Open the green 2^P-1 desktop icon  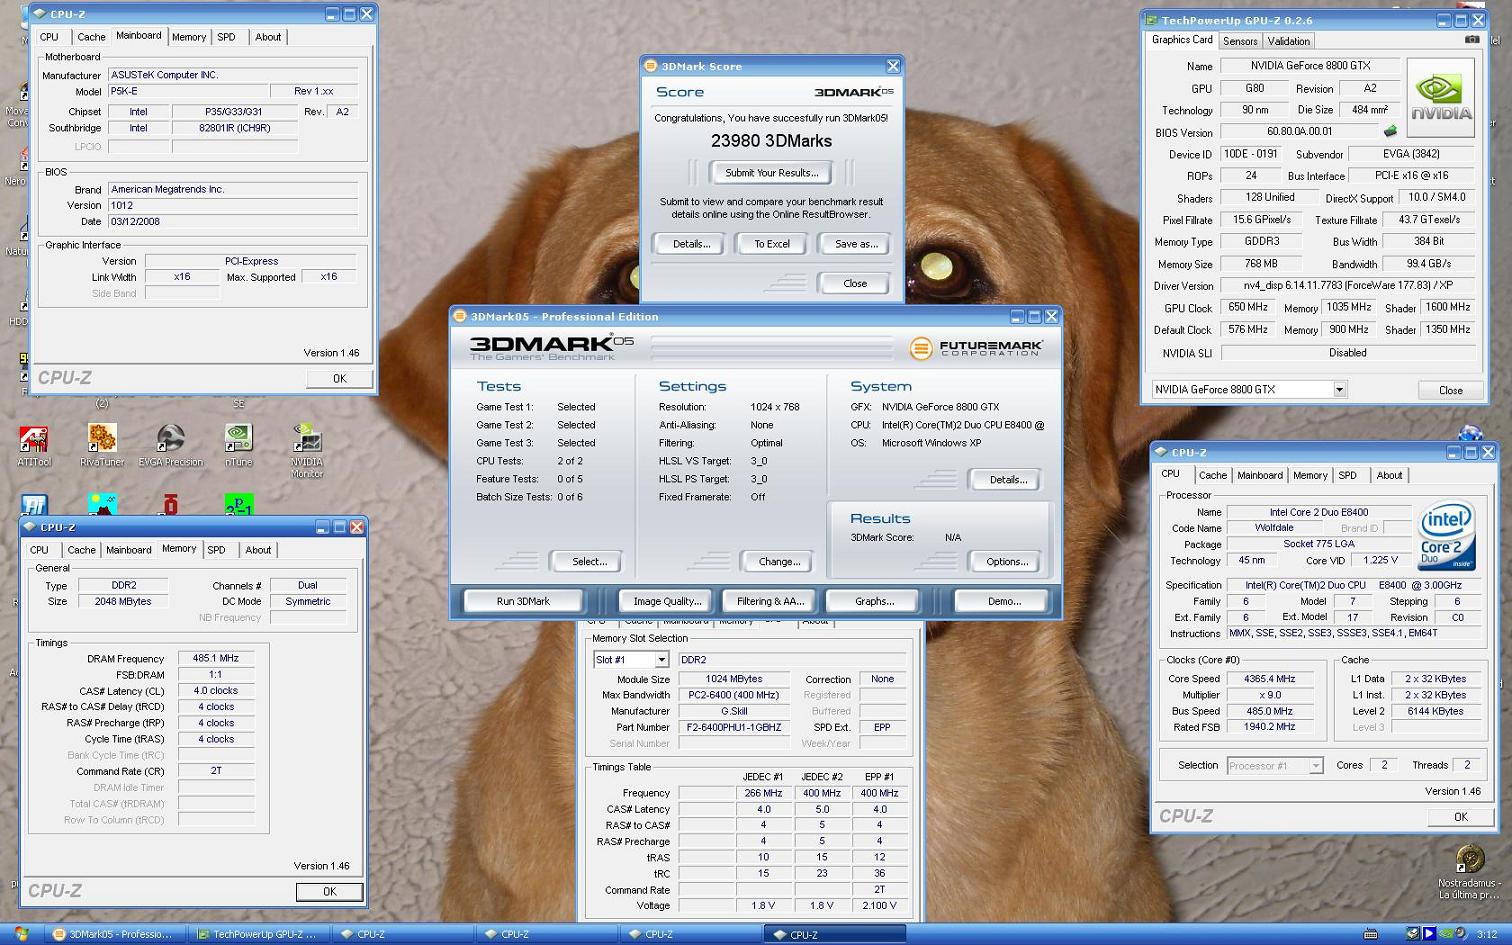pos(238,504)
